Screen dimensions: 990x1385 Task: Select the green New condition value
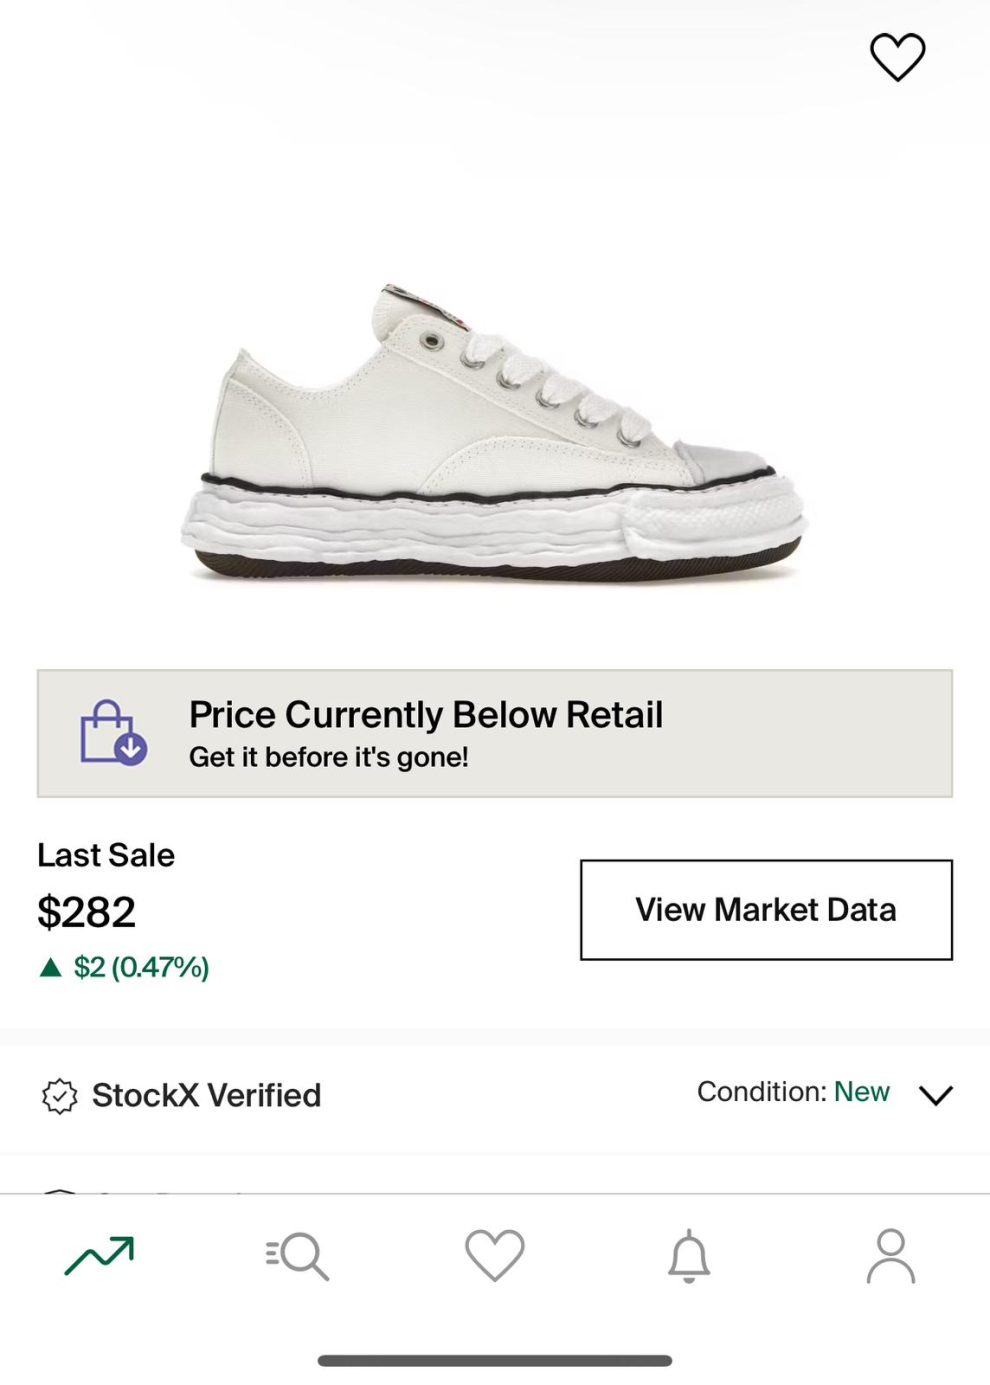(861, 1092)
